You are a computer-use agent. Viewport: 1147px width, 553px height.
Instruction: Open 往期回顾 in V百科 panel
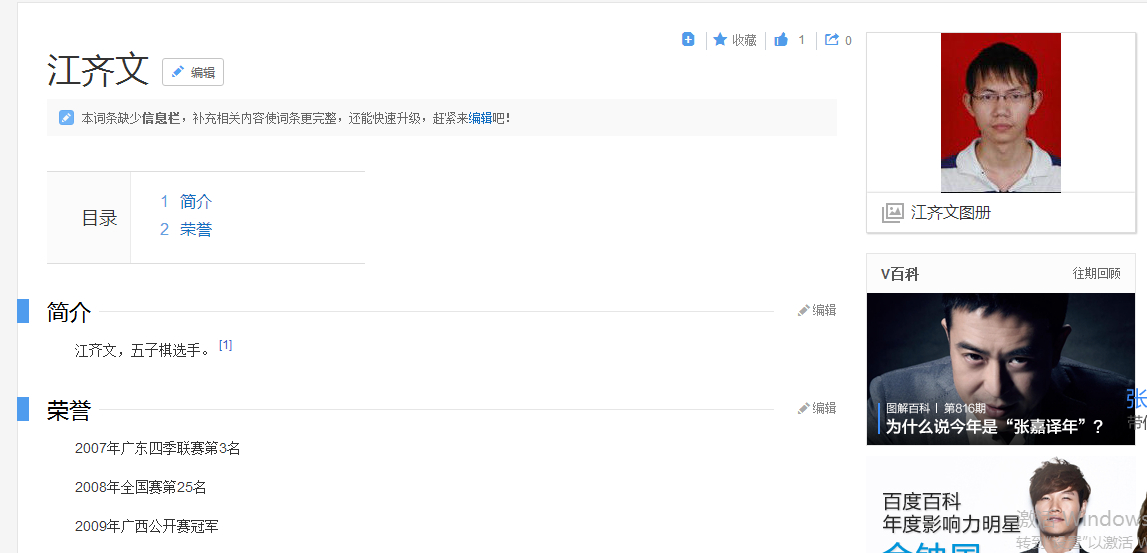1096,274
